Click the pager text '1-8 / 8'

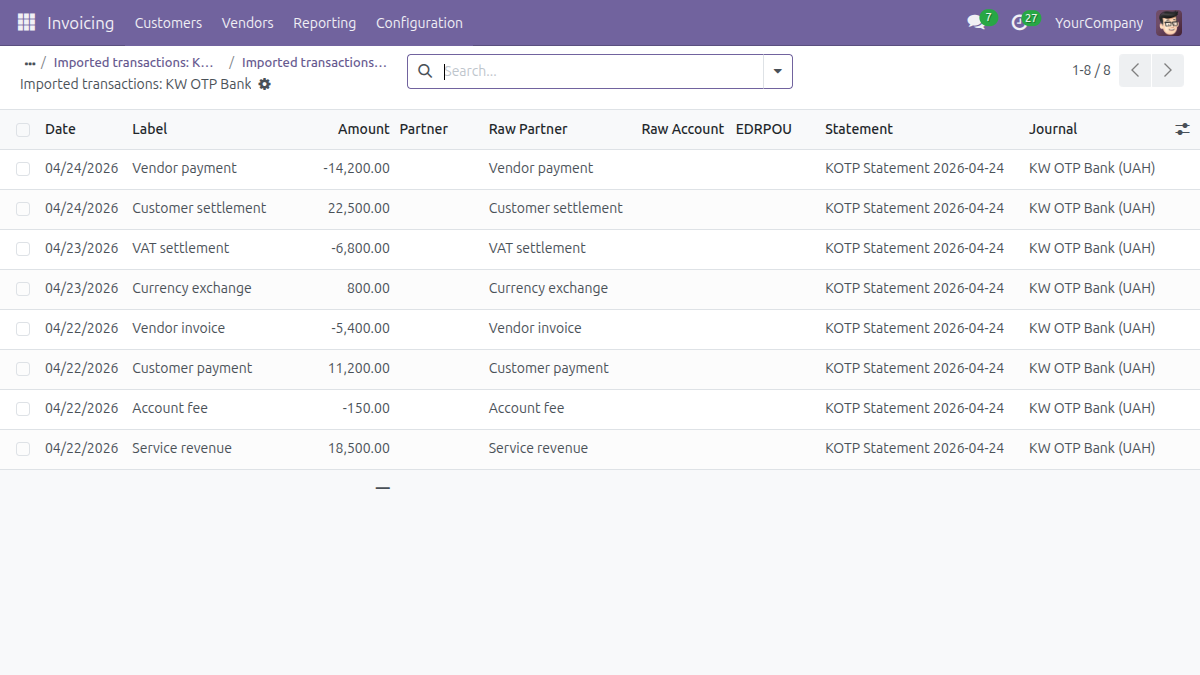coord(1091,70)
